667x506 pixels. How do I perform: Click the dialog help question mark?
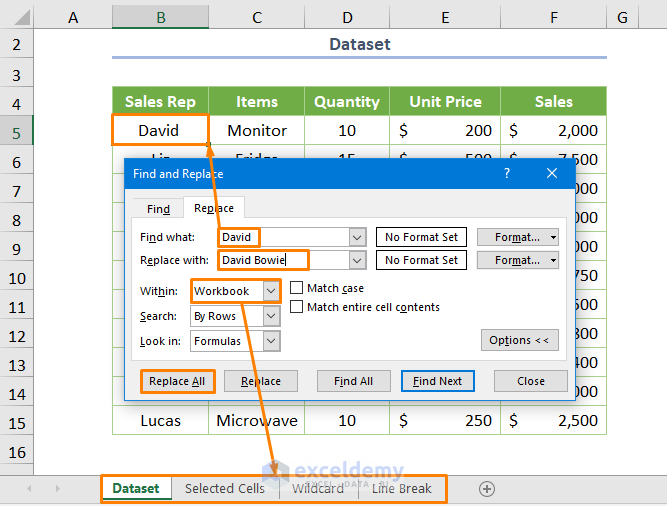tap(507, 173)
